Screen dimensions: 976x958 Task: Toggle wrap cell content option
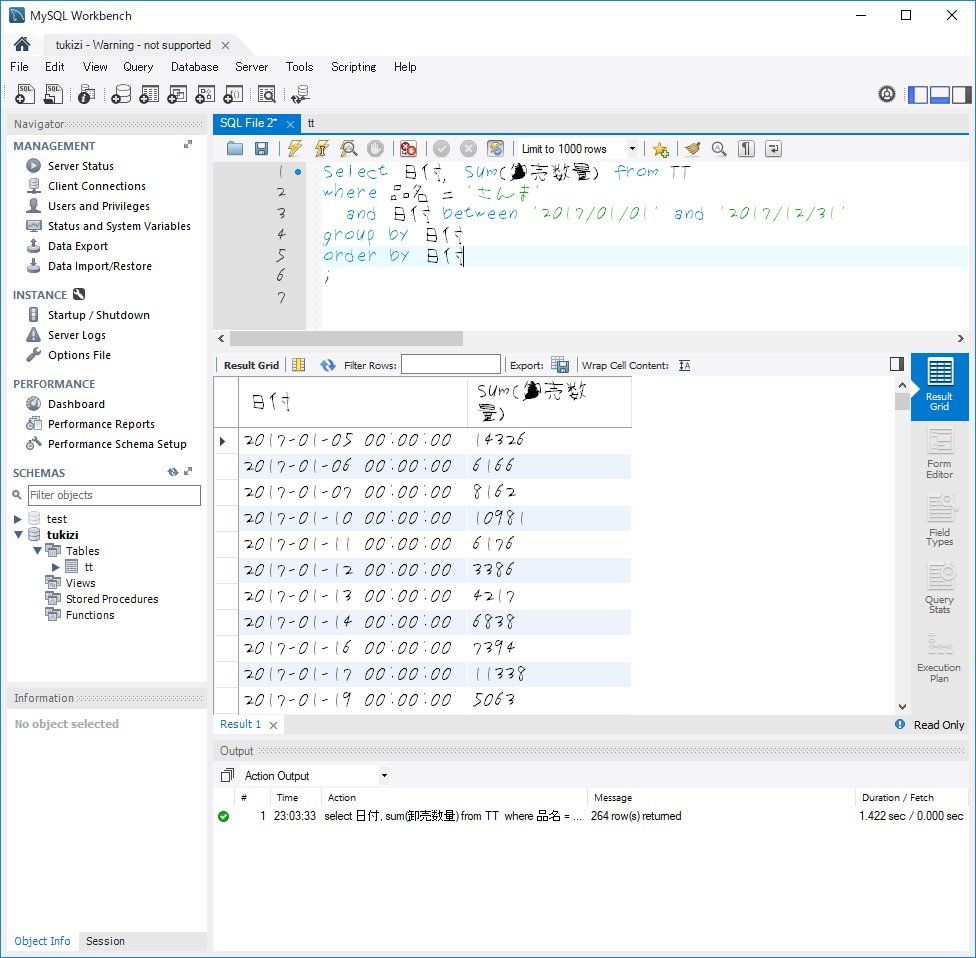coord(685,365)
